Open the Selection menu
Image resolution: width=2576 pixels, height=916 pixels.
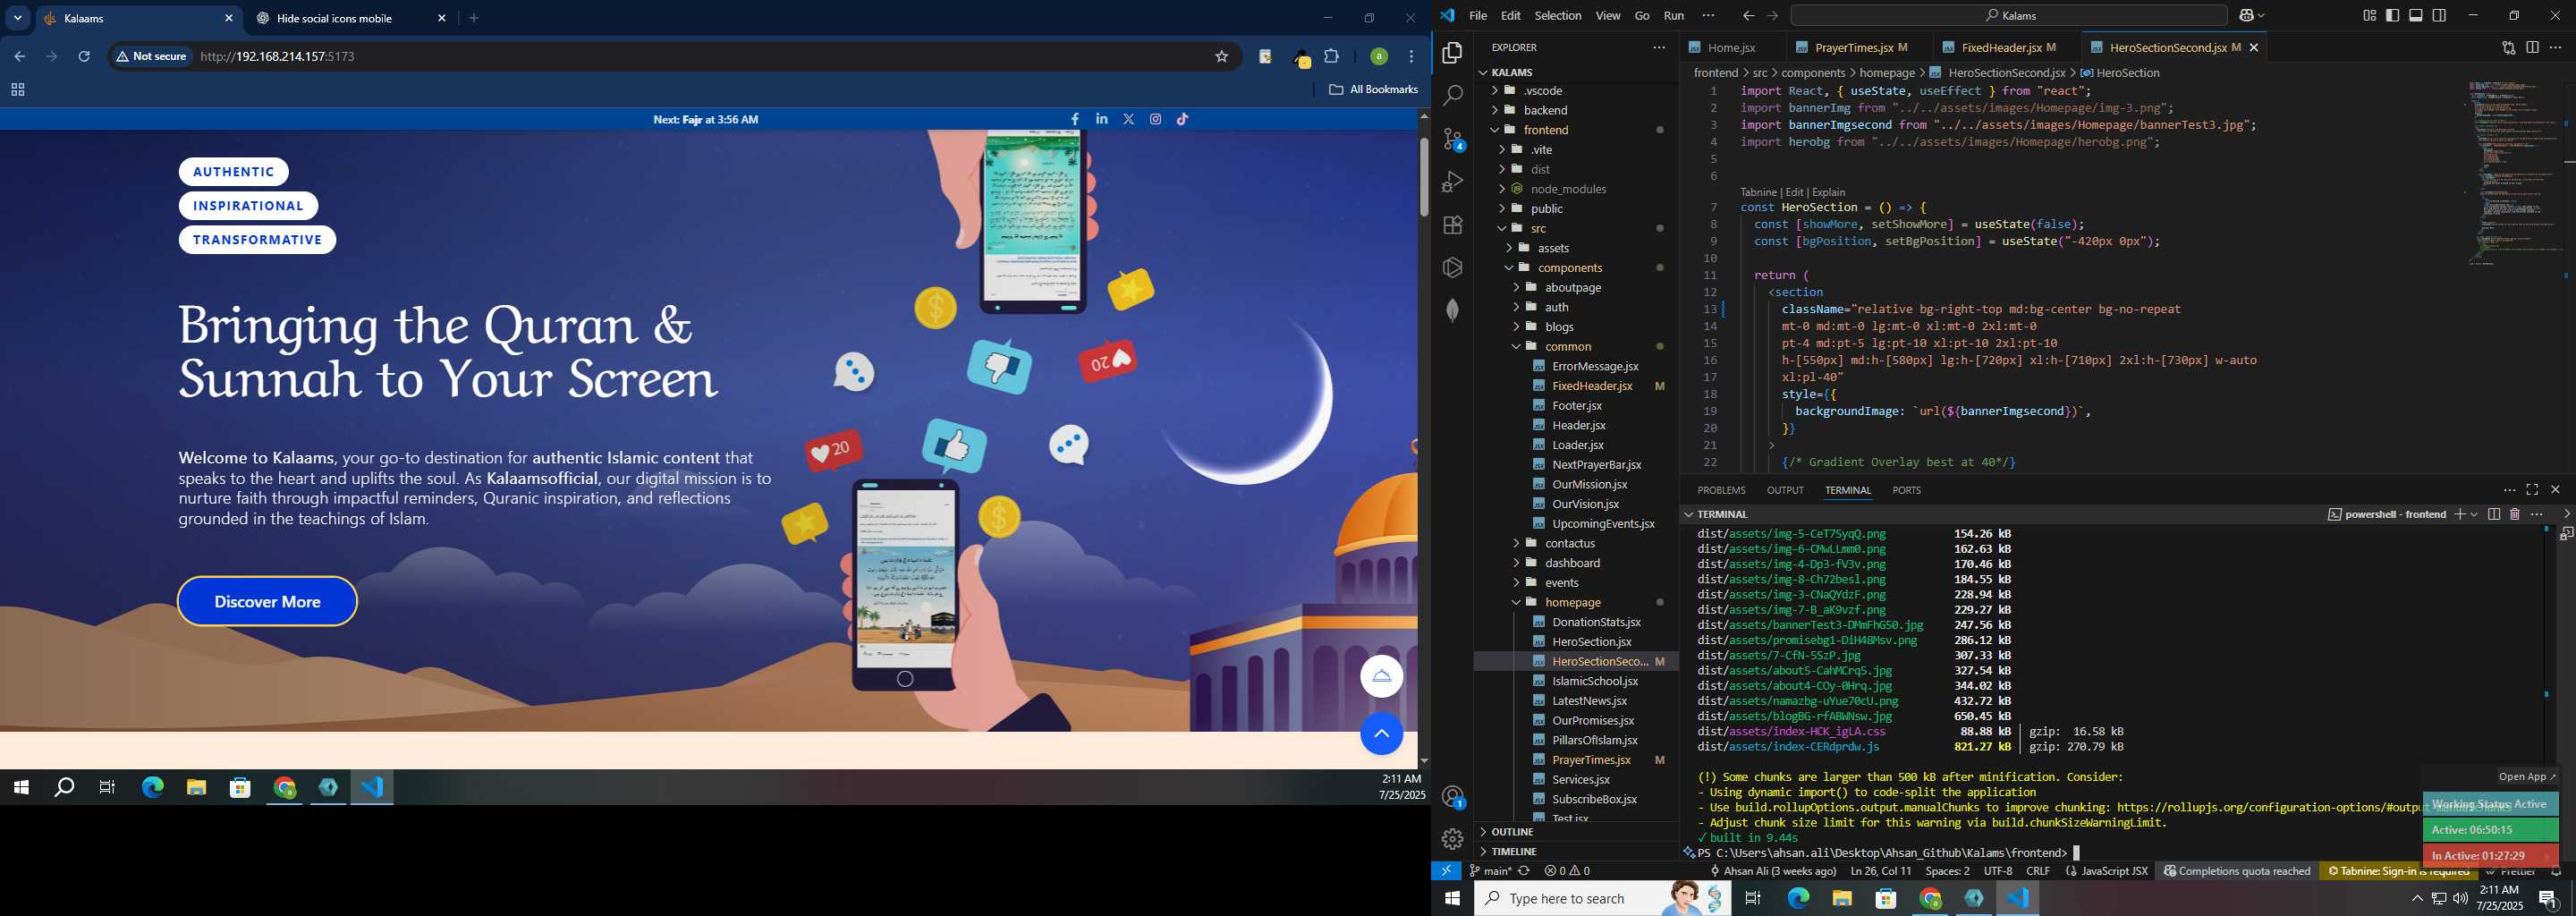point(1558,15)
